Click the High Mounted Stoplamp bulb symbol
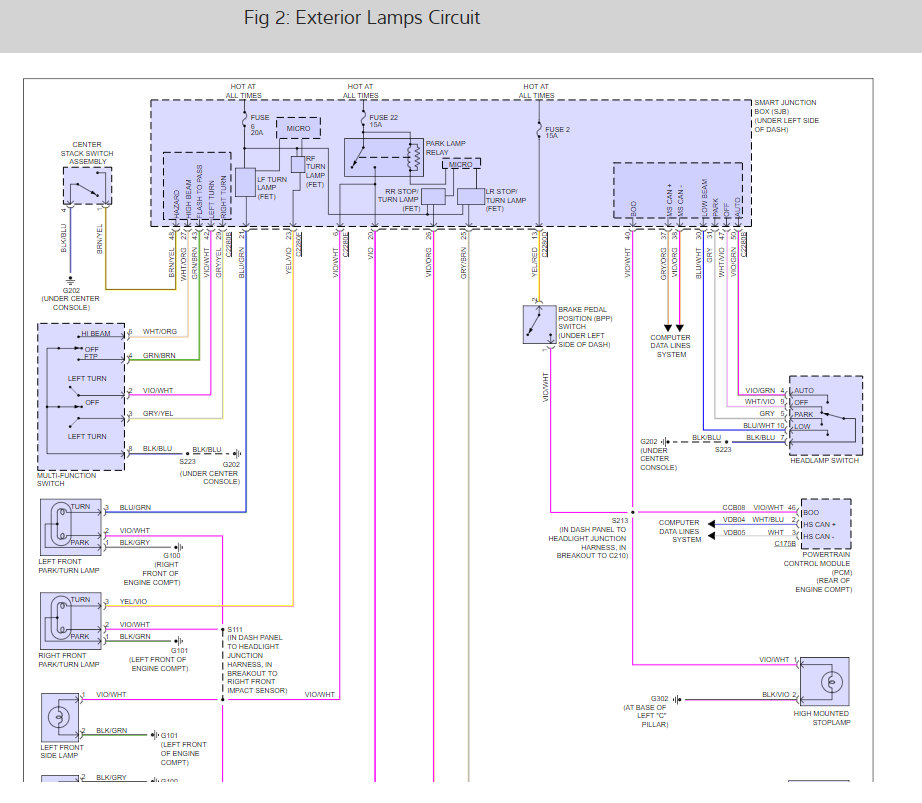922x803 pixels. click(831, 682)
